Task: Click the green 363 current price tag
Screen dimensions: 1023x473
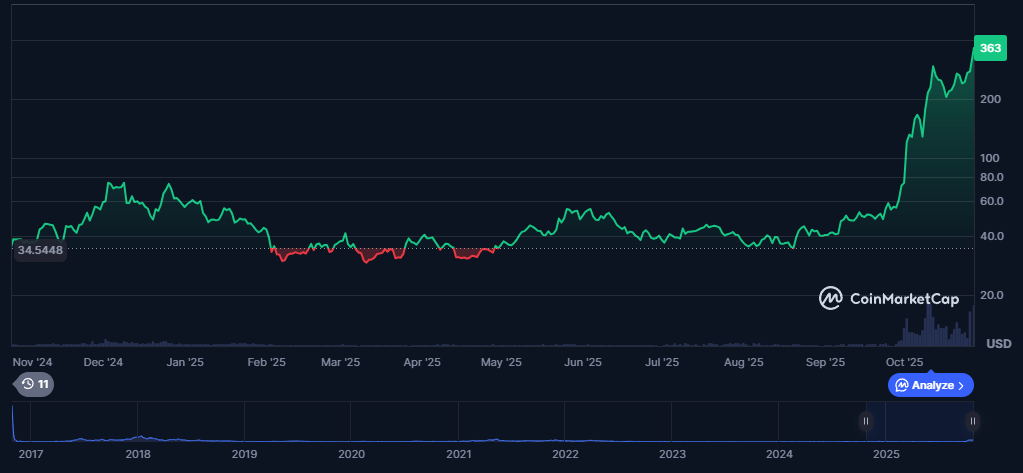Action: click(990, 48)
